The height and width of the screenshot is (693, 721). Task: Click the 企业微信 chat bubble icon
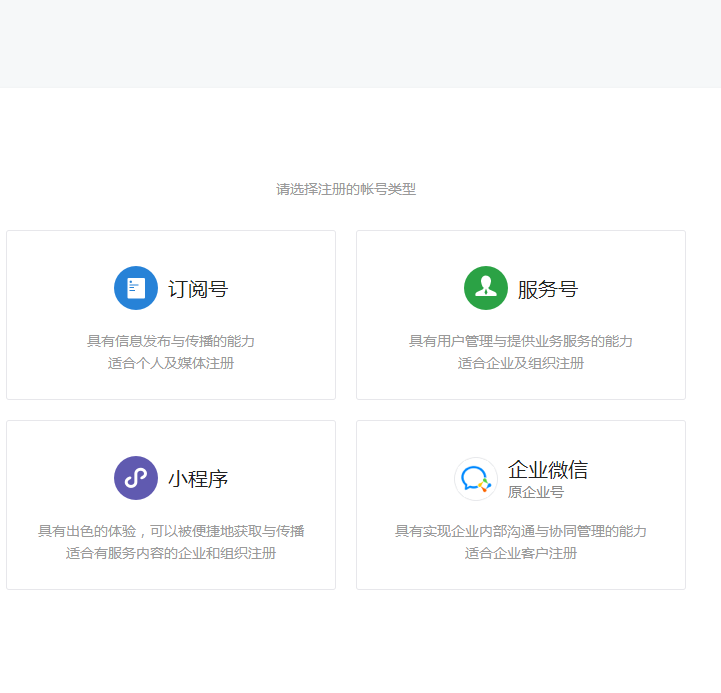point(476,479)
